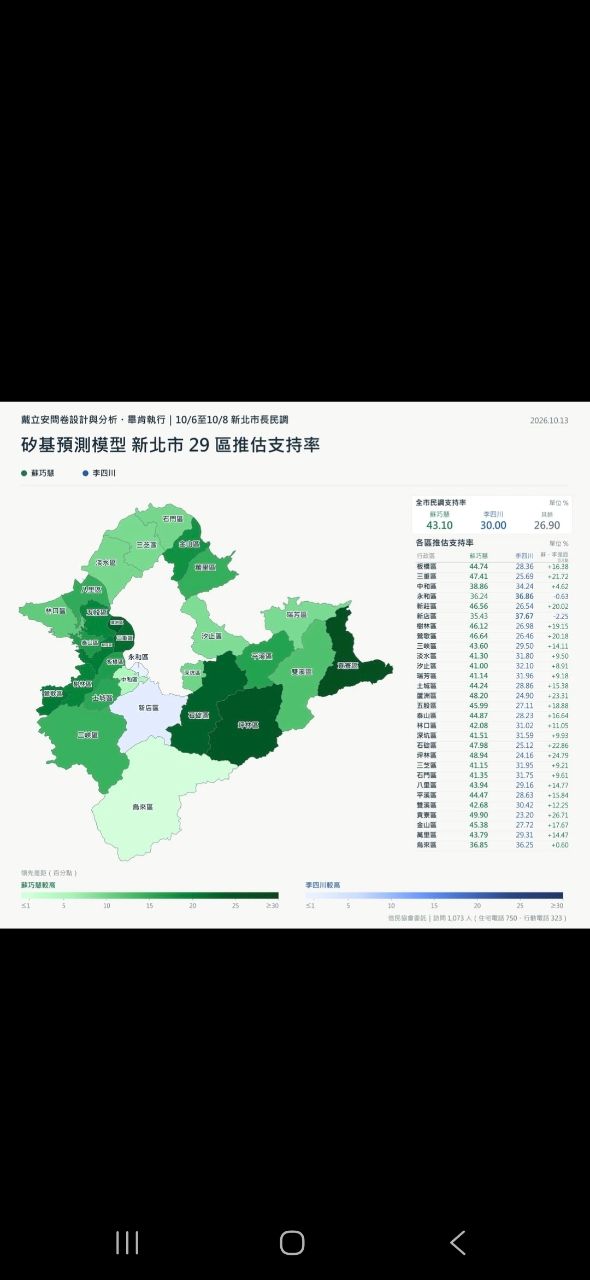
Task: Click the green 蘇巧慧較高 gradient scale bar
Action: tap(150, 895)
